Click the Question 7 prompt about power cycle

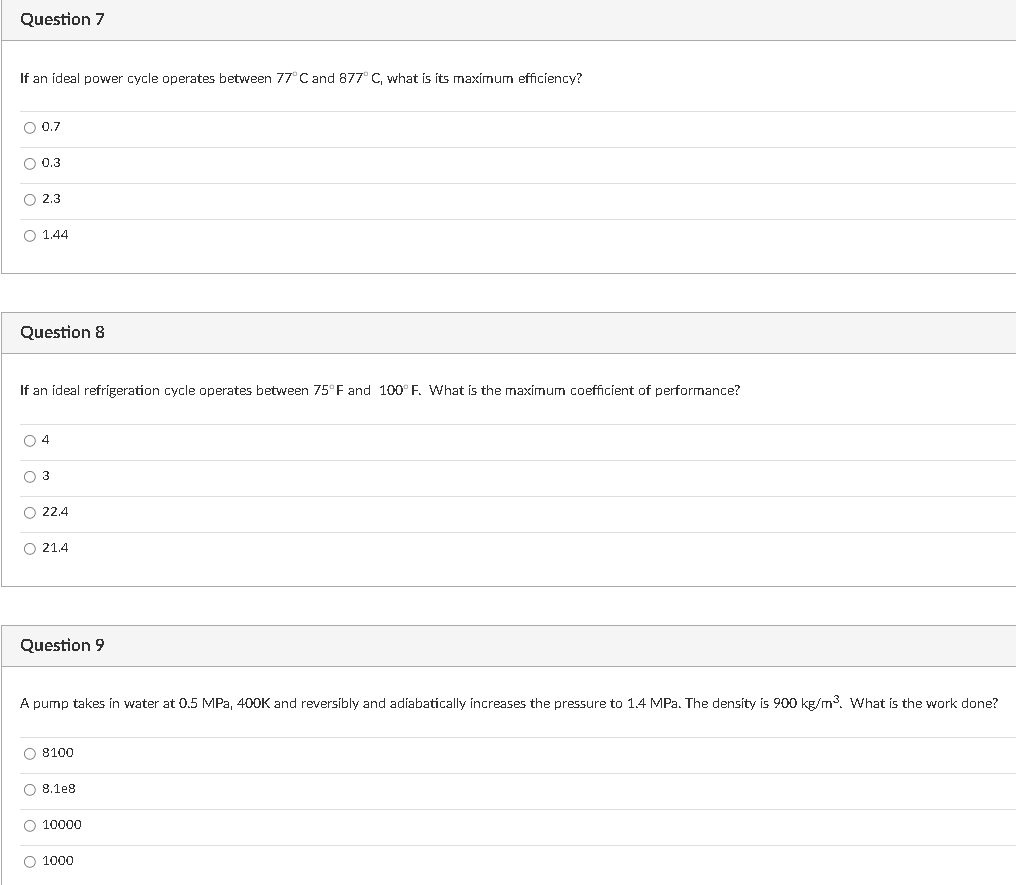click(x=300, y=79)
